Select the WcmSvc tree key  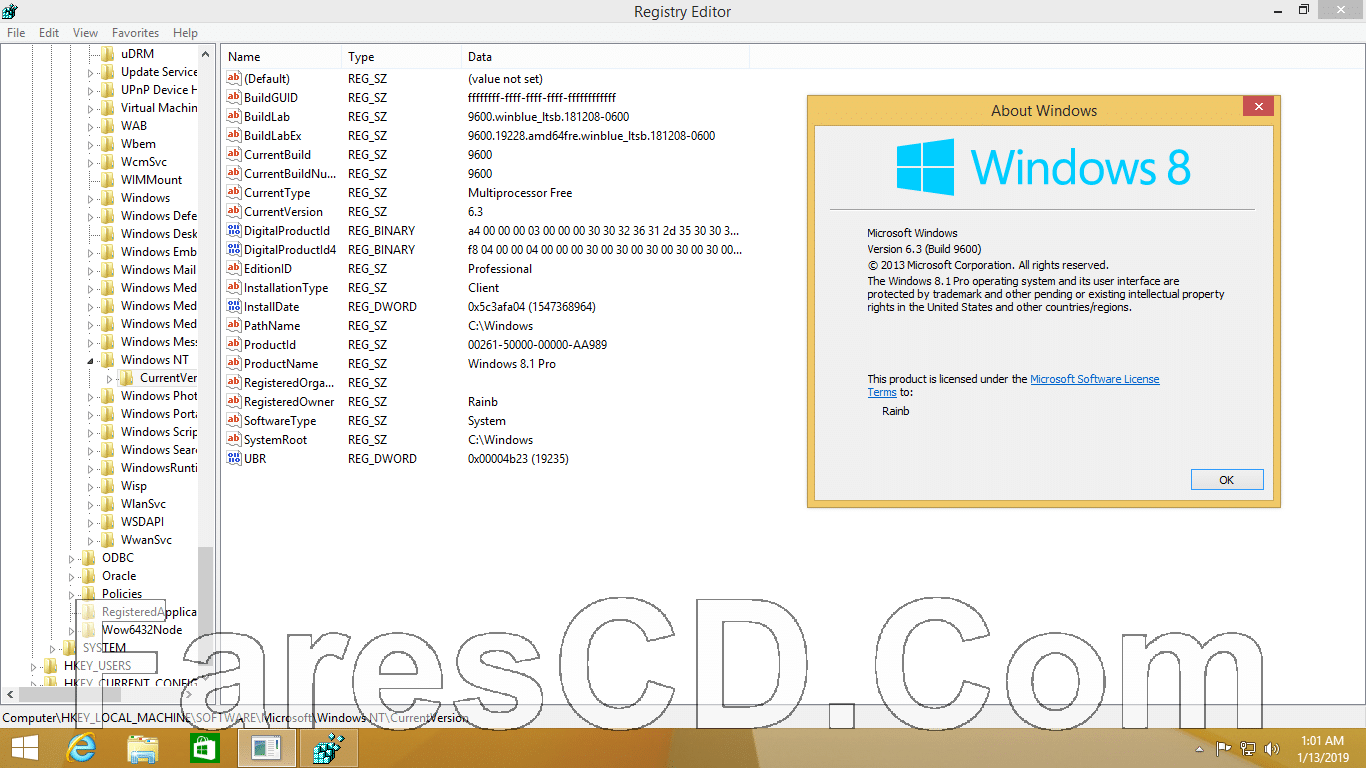click(x=144, y=162)
